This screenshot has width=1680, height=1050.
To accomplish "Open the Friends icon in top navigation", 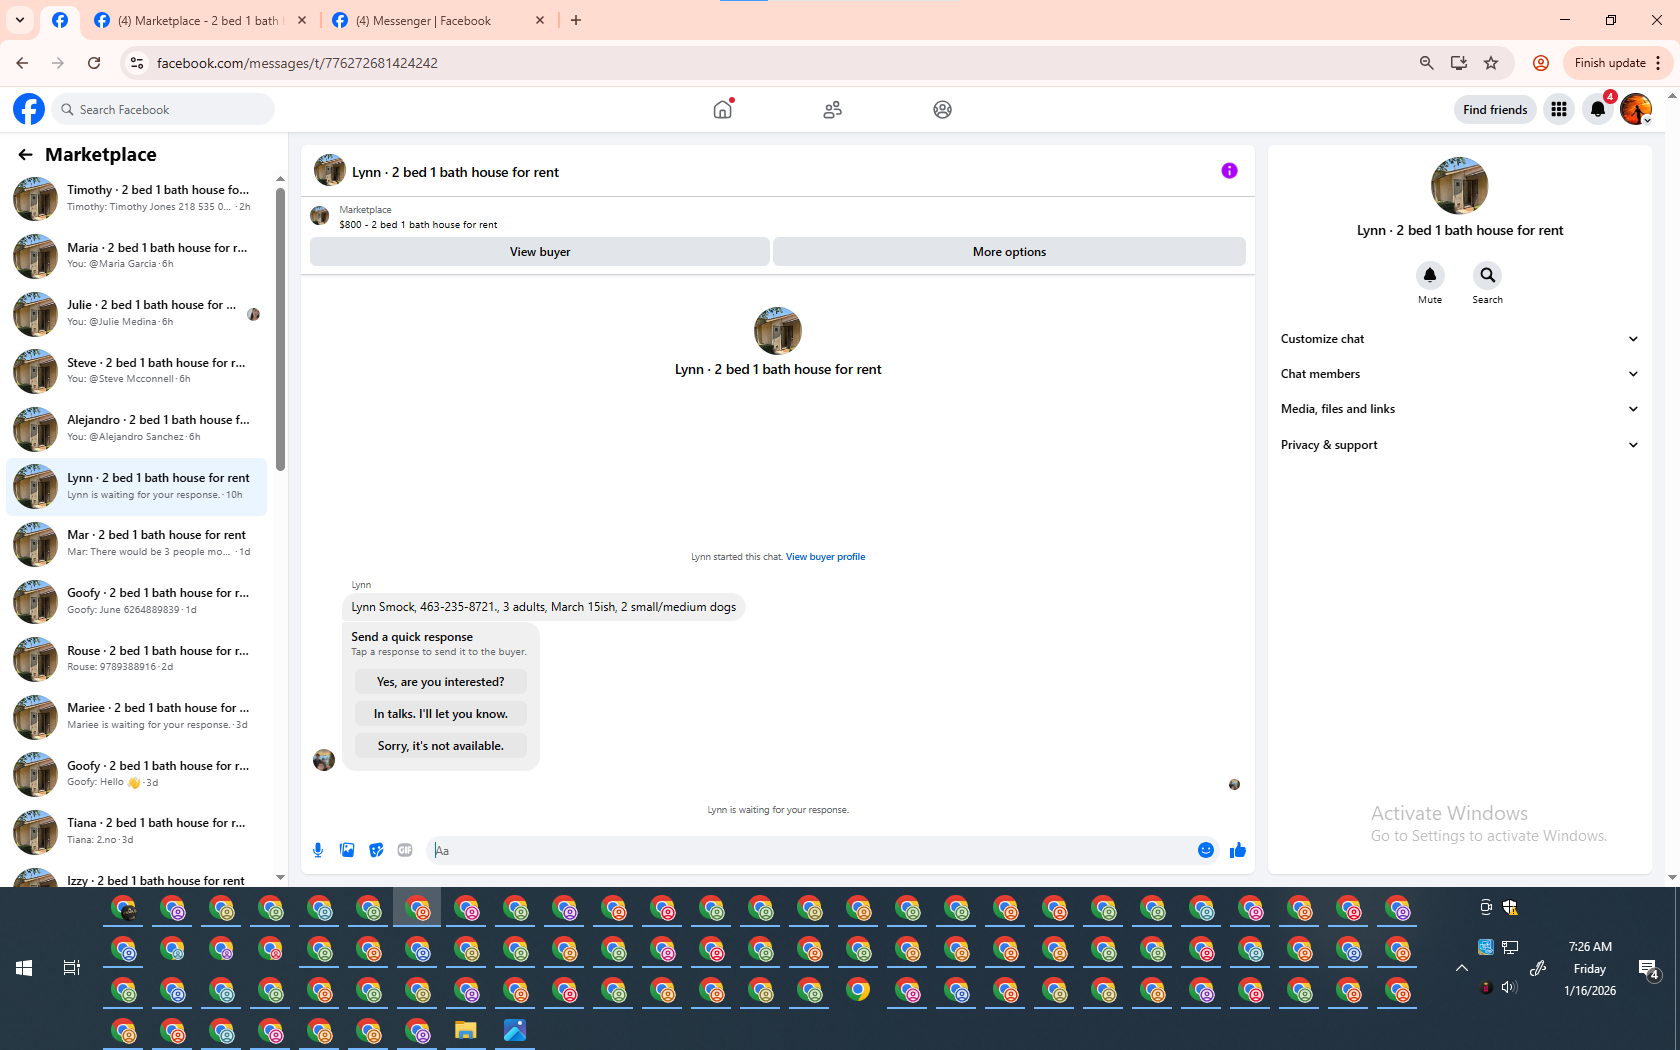I will (832, 109).
